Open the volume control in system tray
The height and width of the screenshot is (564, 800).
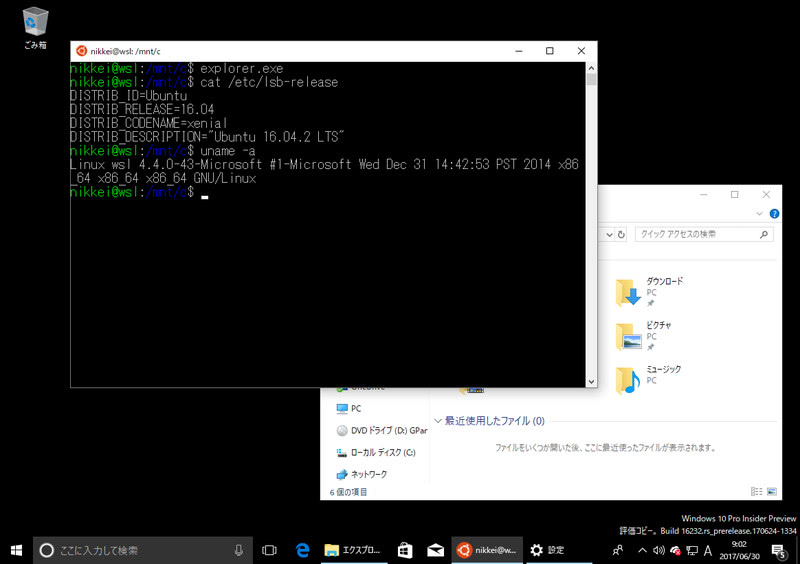coord(659,550)
